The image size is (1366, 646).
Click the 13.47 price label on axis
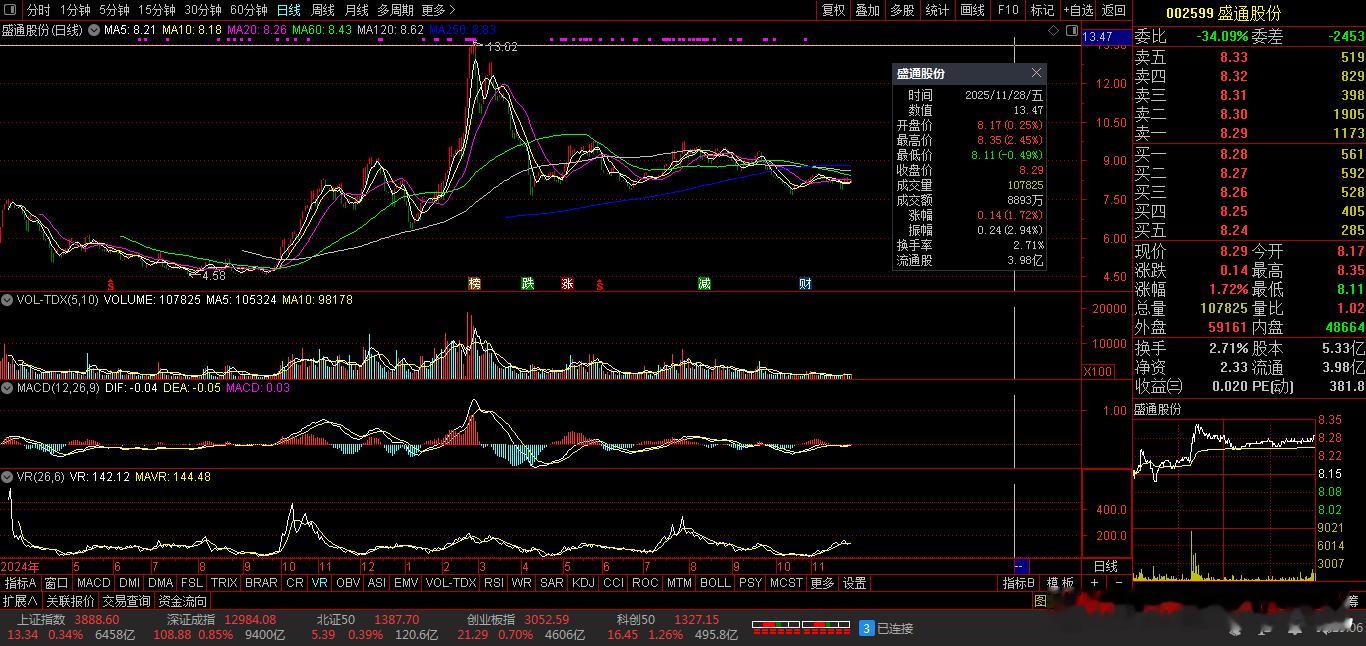(1097, 37)
